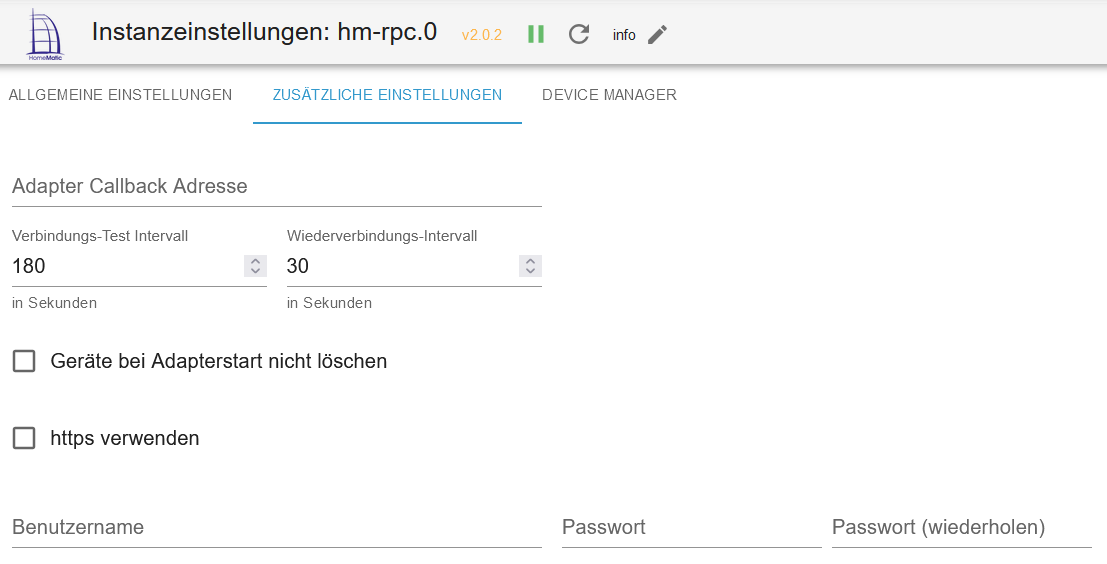Tick the https verwenden checkbox

point(24,438)
